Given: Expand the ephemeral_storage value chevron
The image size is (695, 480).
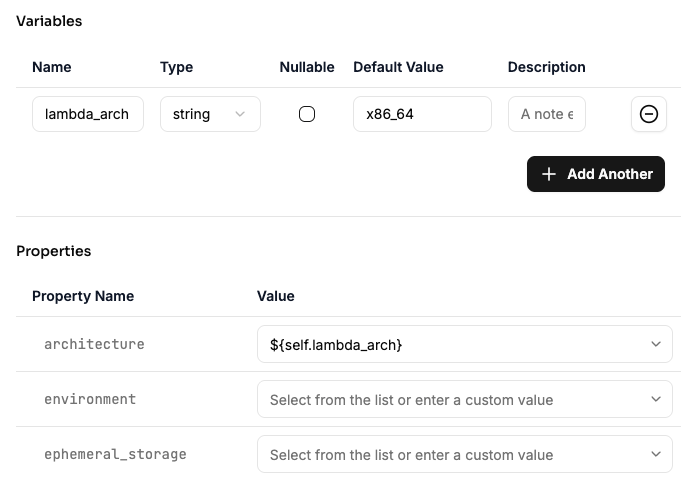Looking at the screenshot, I should click(x=656, y=454).
